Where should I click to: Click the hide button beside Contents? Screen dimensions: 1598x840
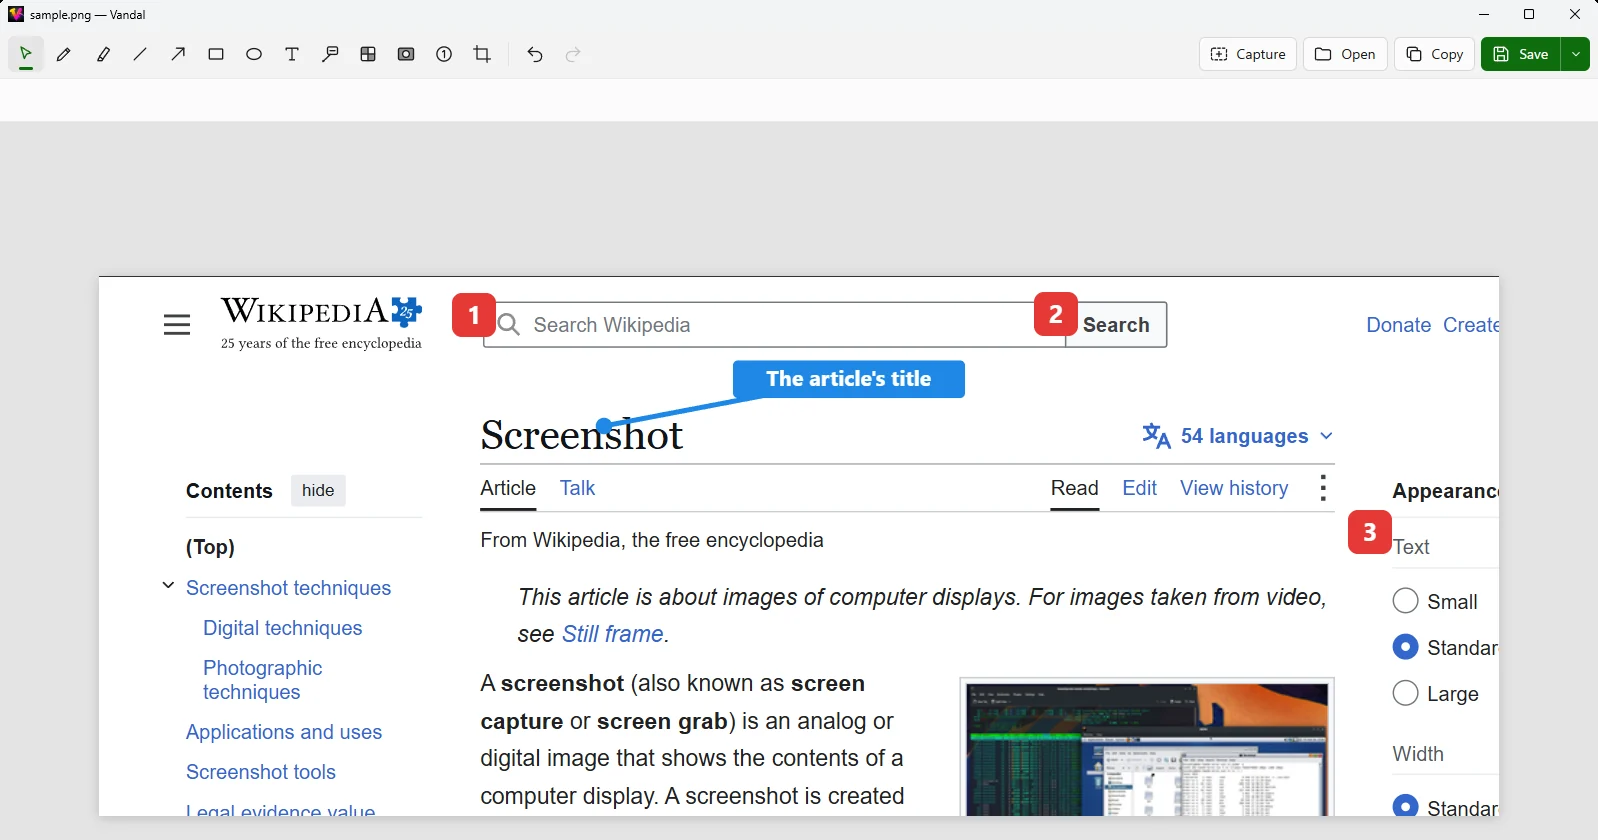pos(318,490)
